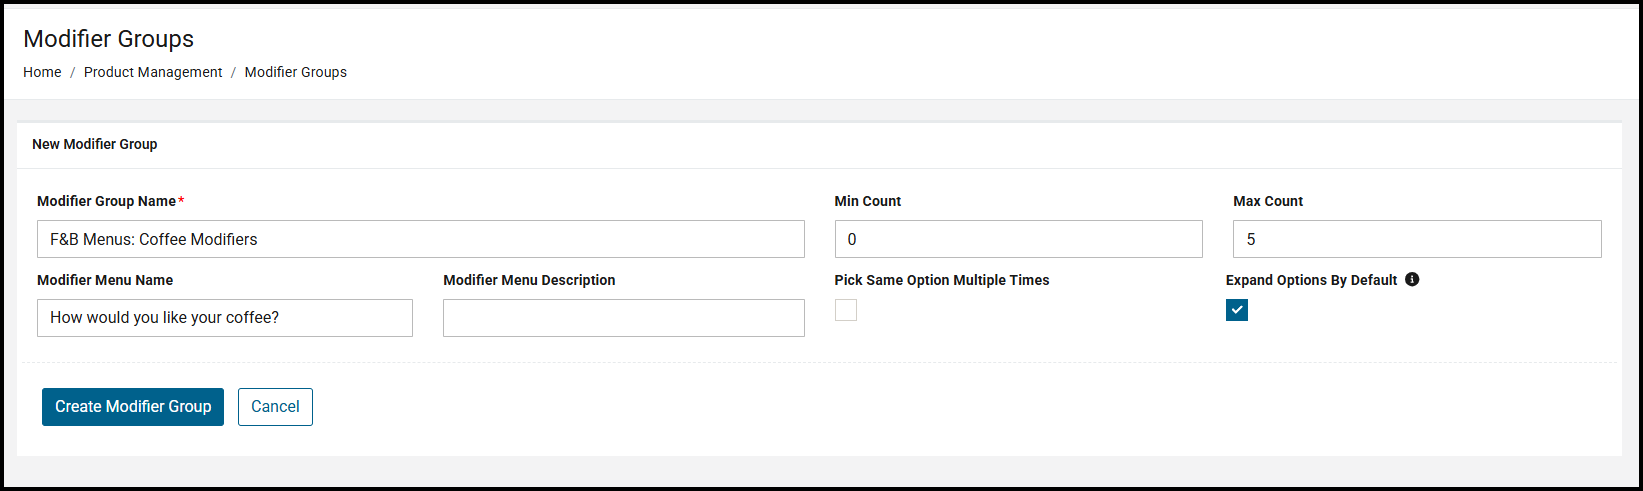The width and height of the screenshot is (1643, 491).
Task: Click the Expand Options By Default label
Action: (x=1311, y=280)
